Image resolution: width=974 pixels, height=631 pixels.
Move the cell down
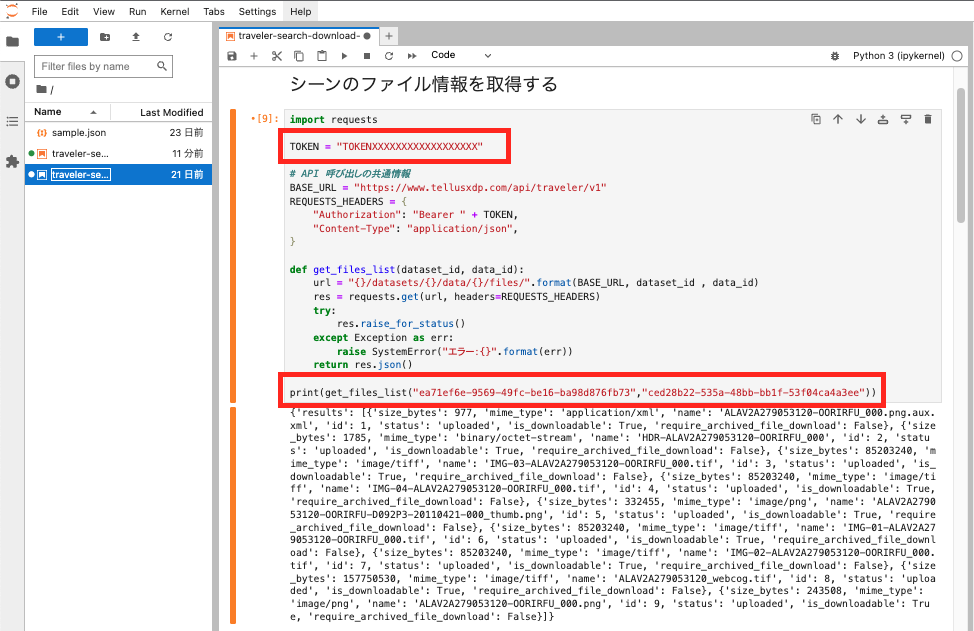(x=860, y=119)
